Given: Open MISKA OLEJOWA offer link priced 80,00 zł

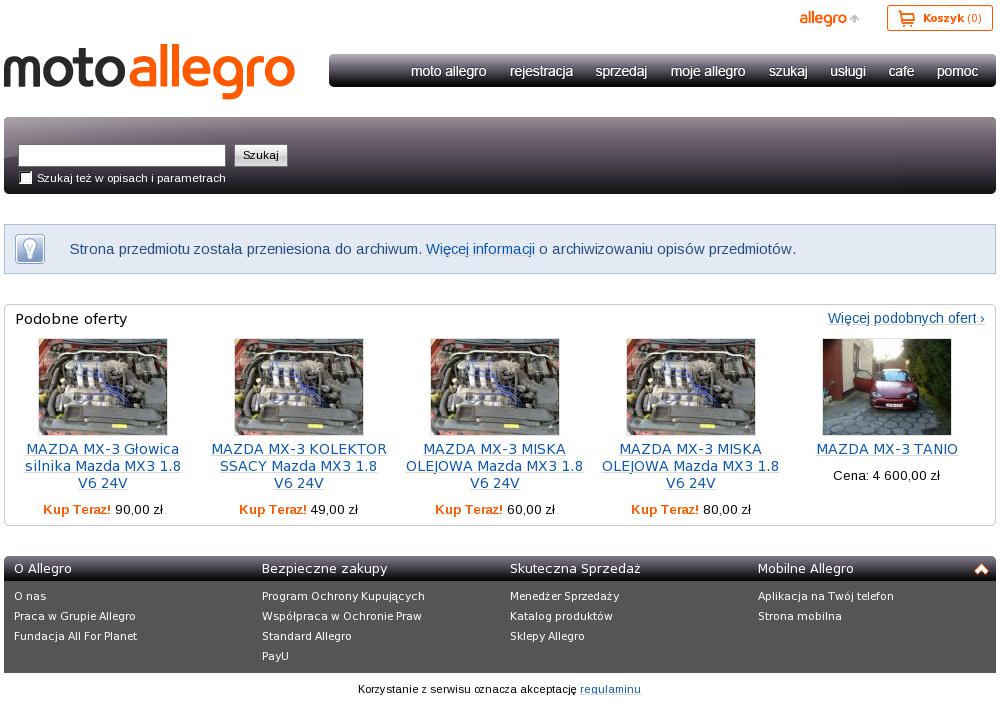Looking at the screenshot, I should (x=691, y=466).
